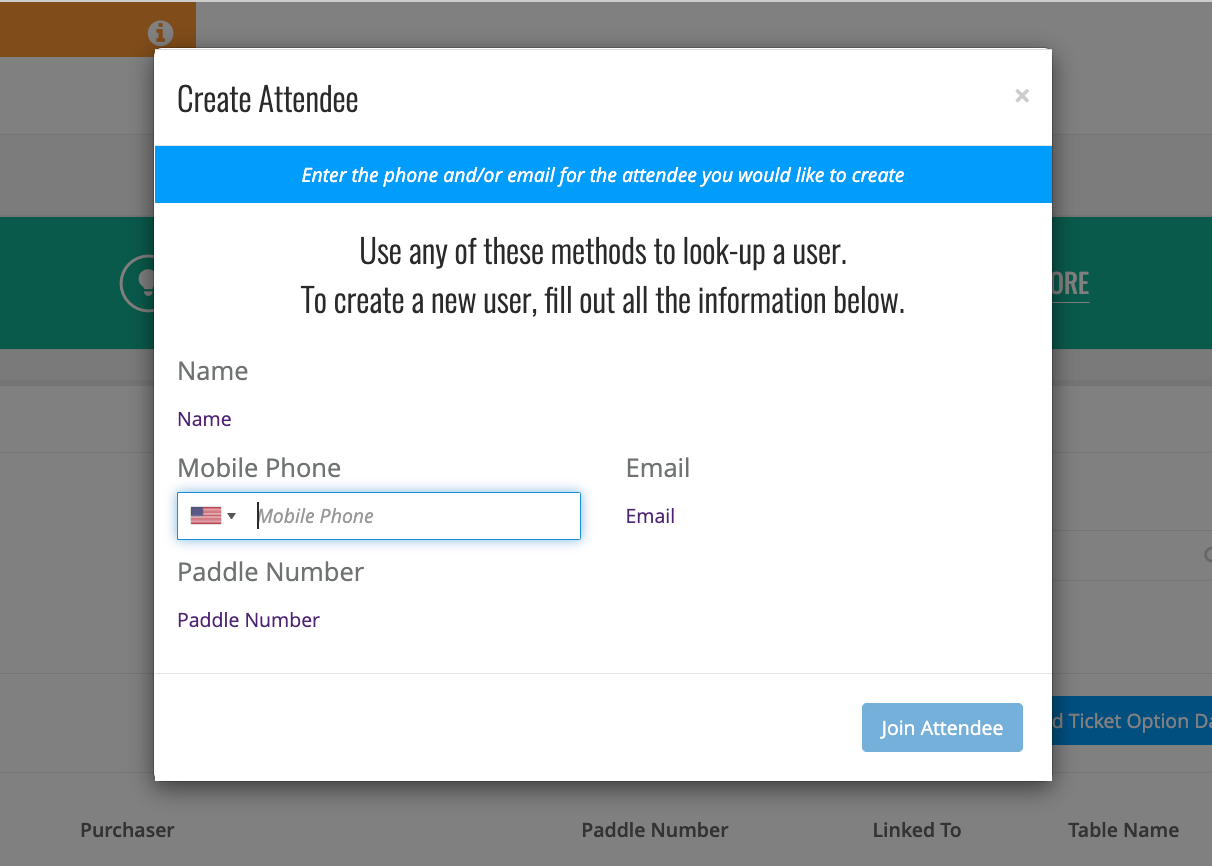Click the 'Mobile Phone' field label

tap(259, 468)
